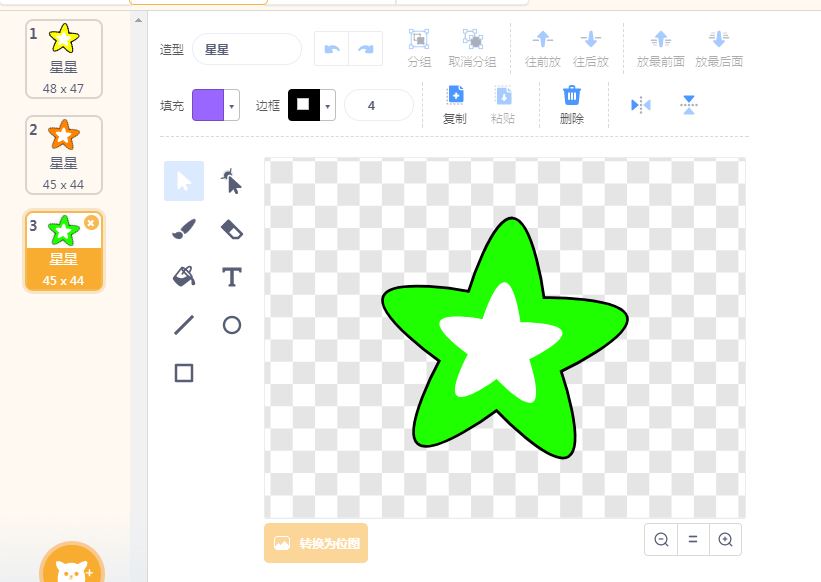Click 转换为位图 convert to bitmap button
Screen dimensions: 821x582
316,543
